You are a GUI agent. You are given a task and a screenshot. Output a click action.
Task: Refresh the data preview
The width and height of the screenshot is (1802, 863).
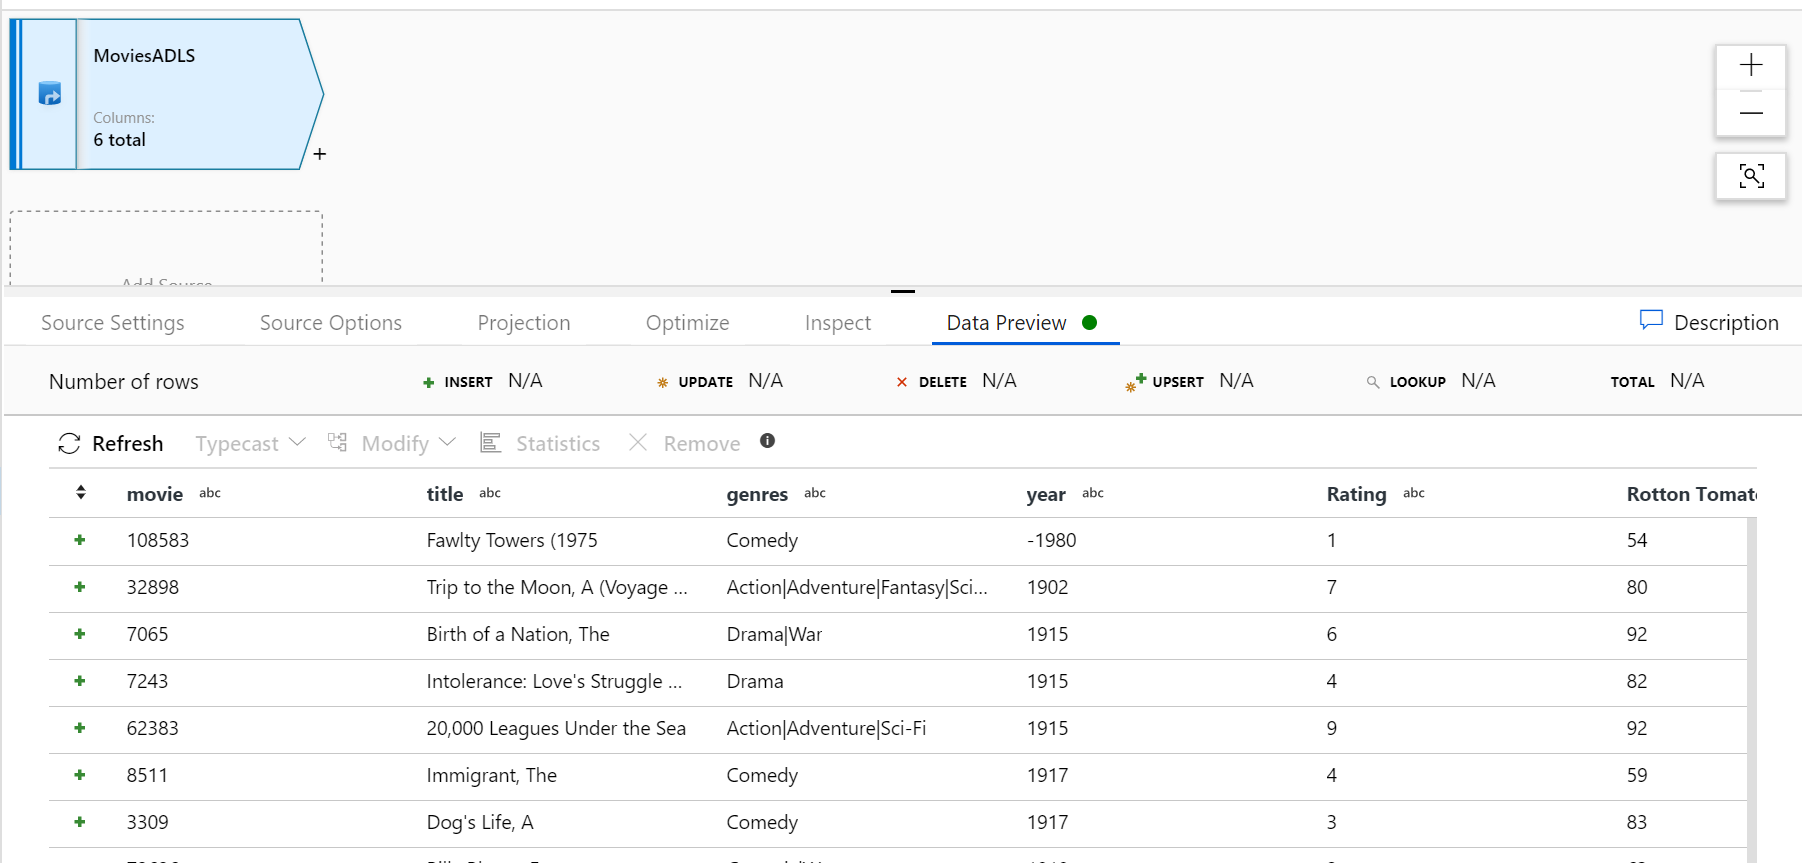coord(110,443)
